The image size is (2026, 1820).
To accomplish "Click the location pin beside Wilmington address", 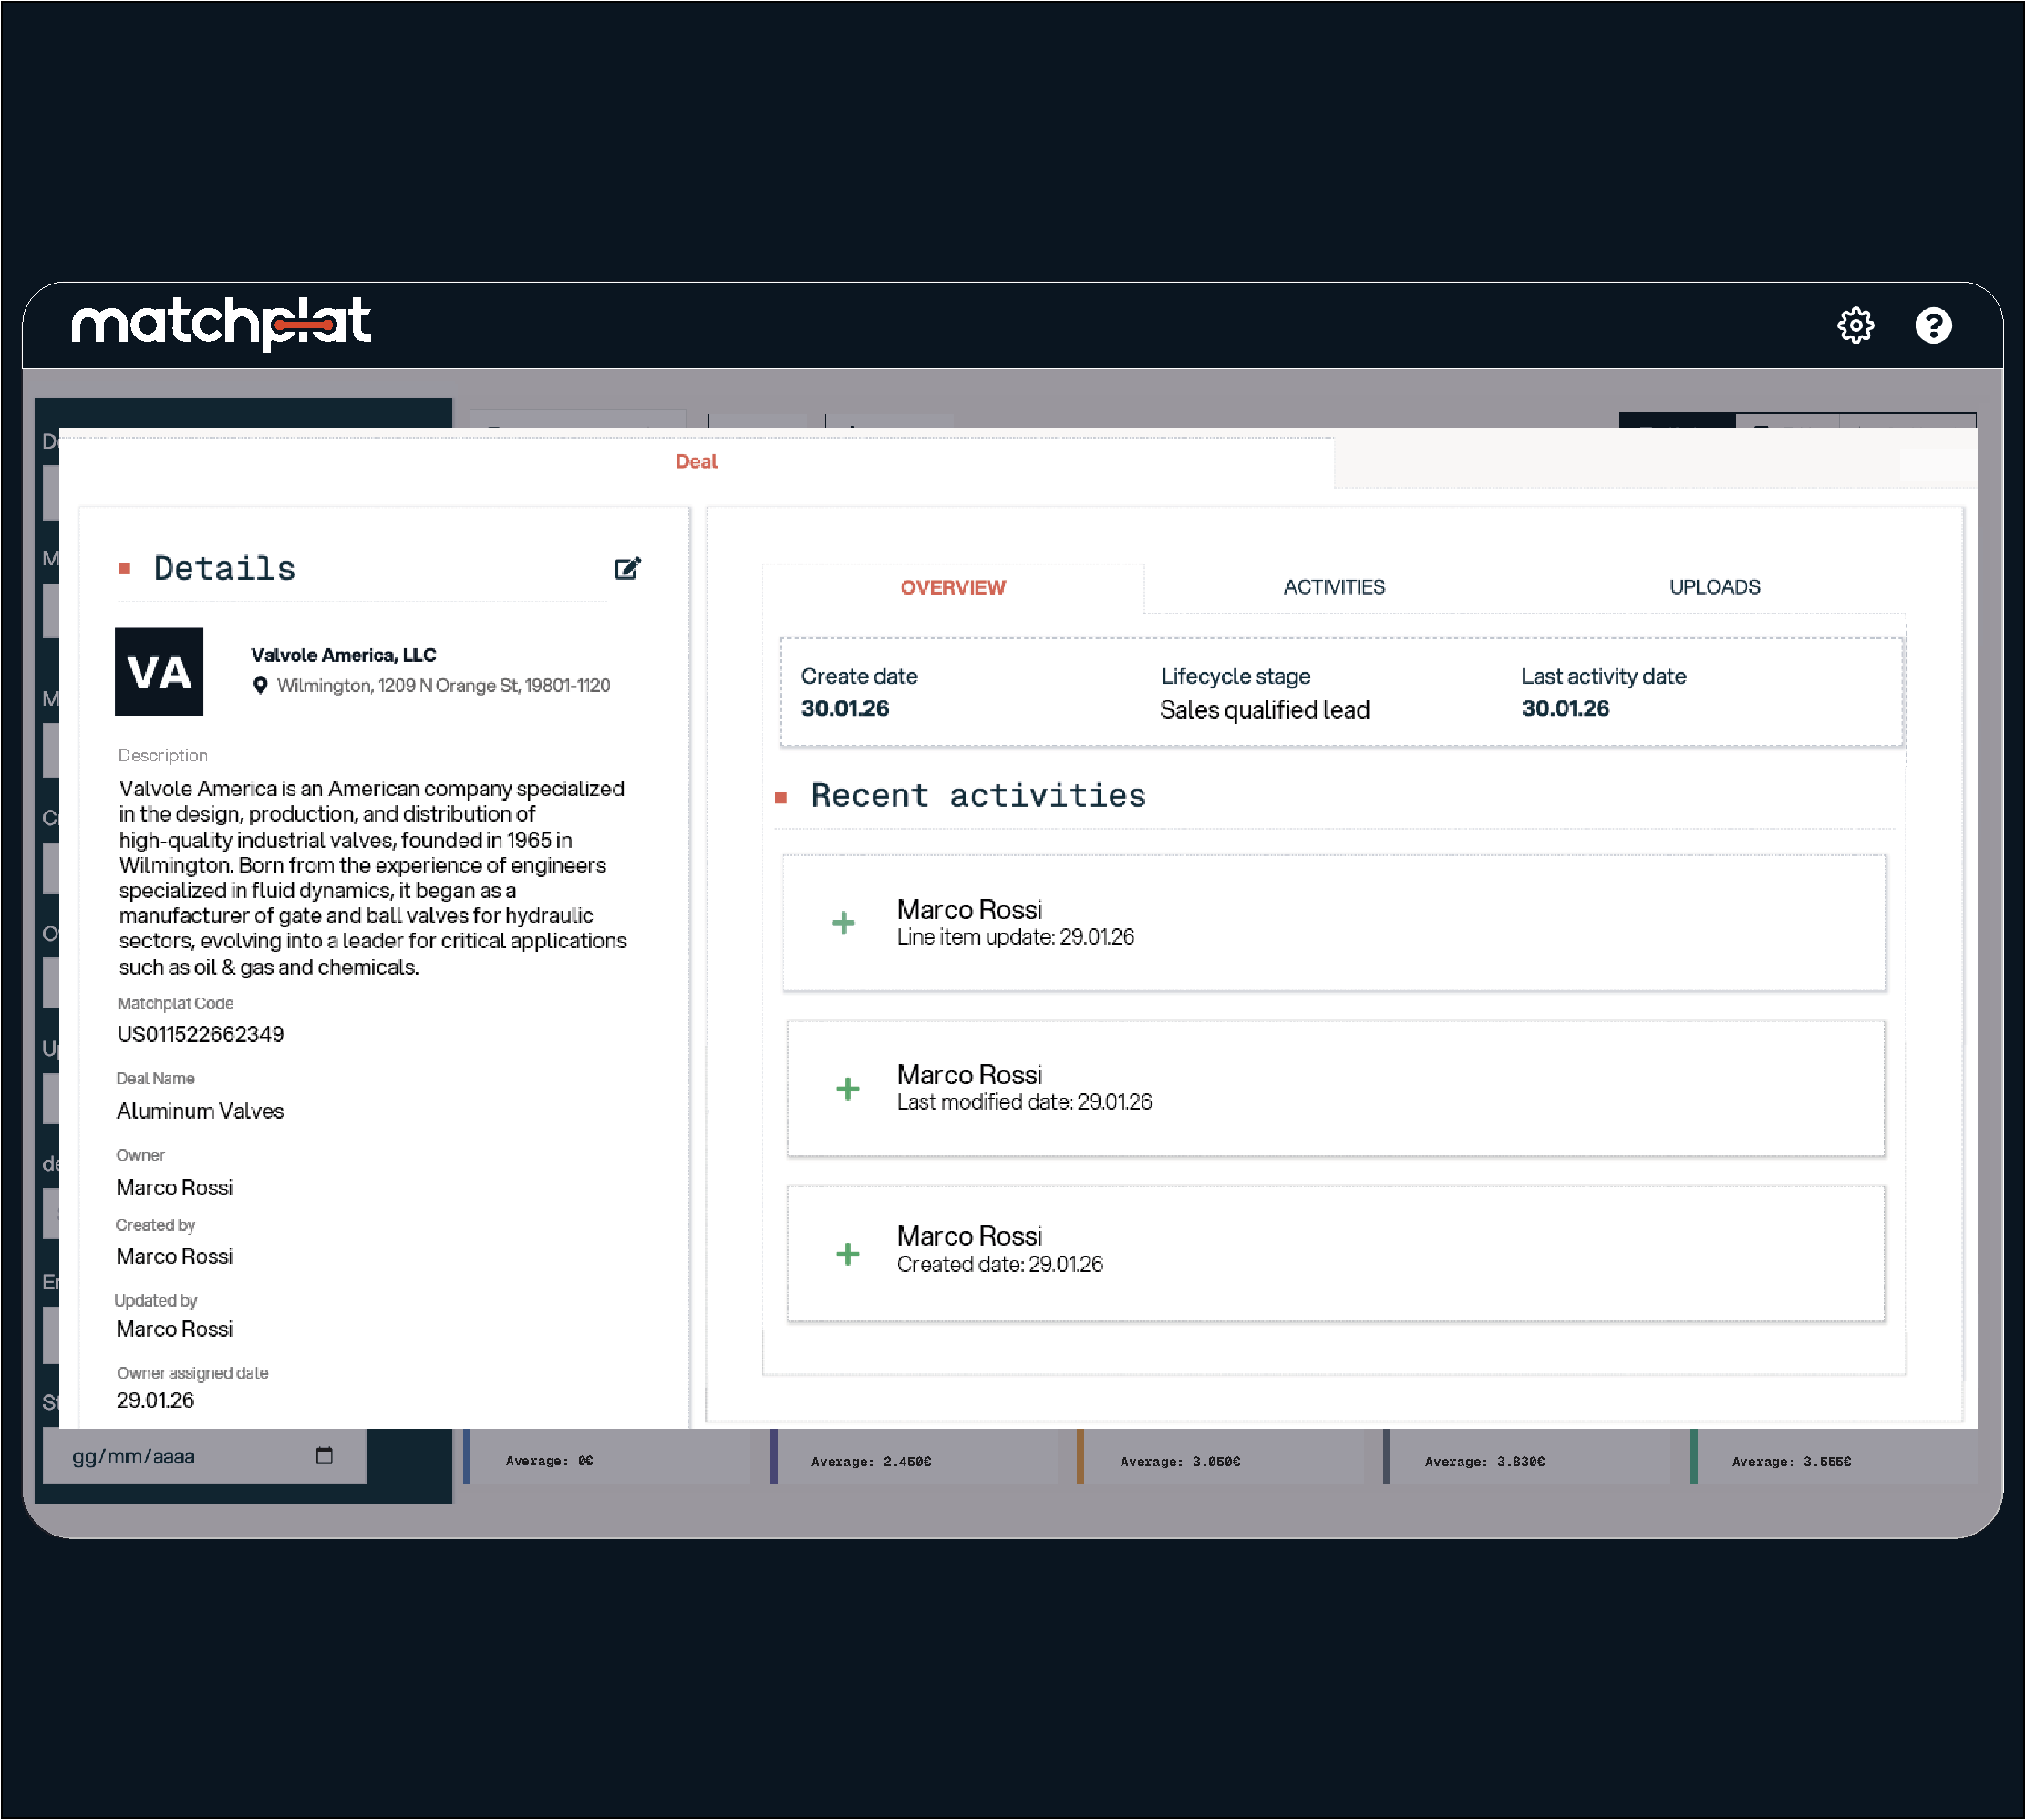I will pyautogui.click(x=260, y=685).
